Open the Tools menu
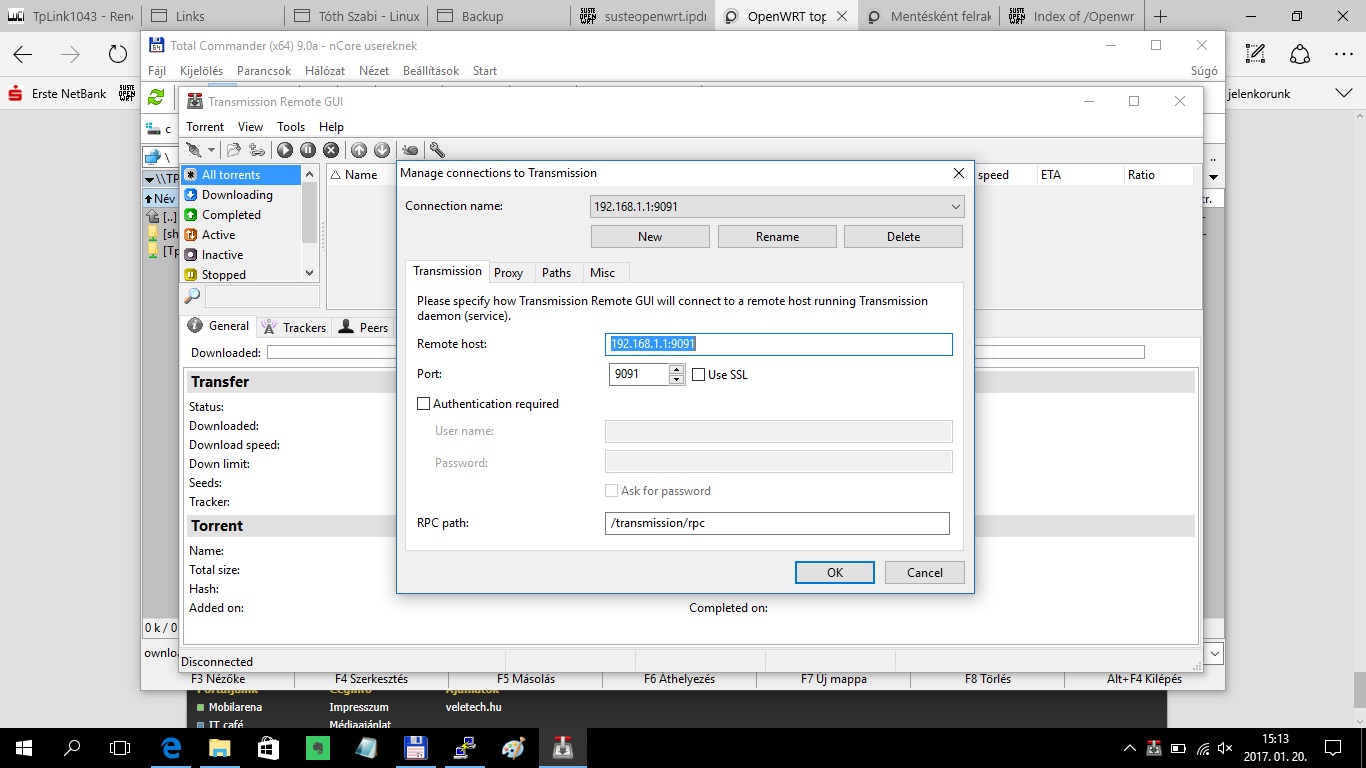This screenshot has height=768, width=1366. (x=291, y=127)
